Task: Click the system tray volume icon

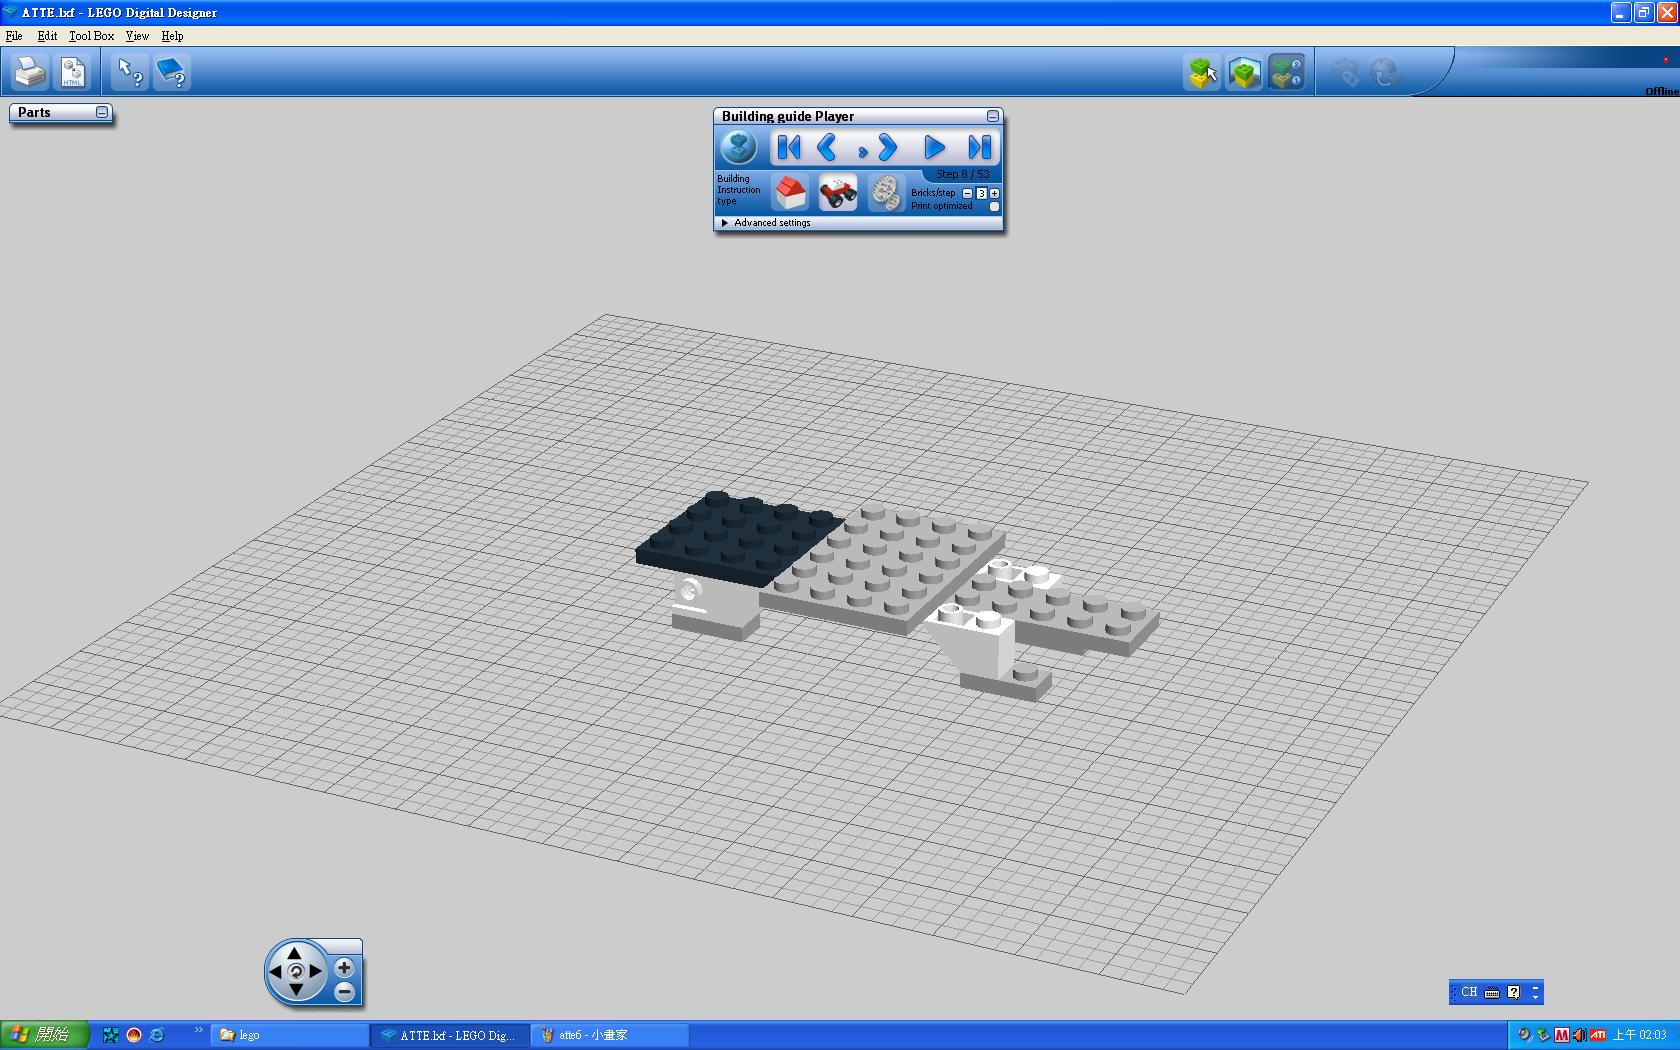Action: point(1579,1035)
